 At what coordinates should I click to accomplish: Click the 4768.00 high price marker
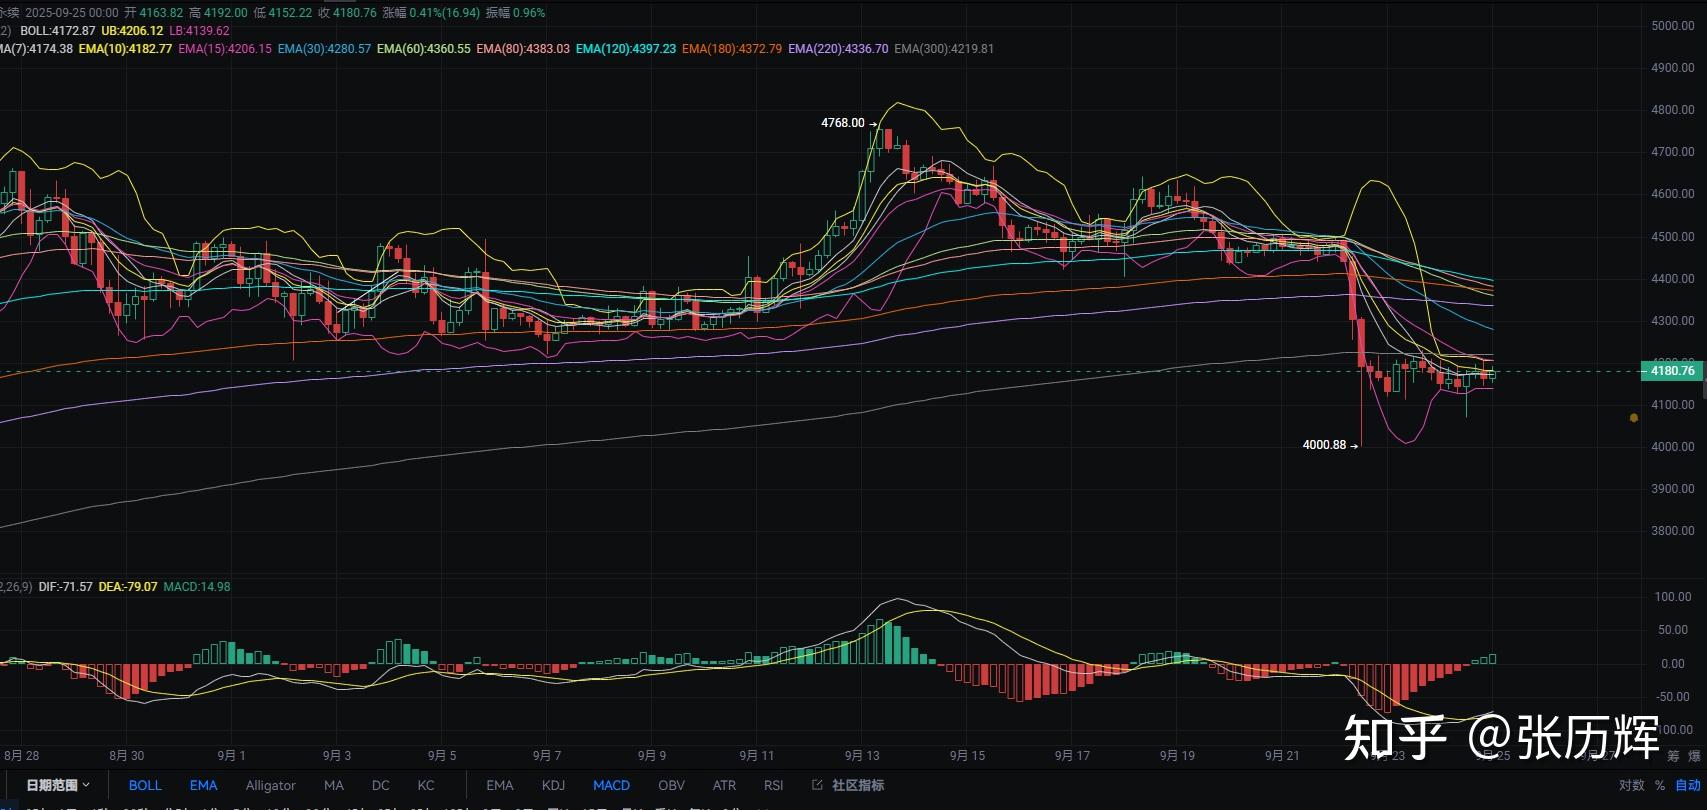click(843, 123)
